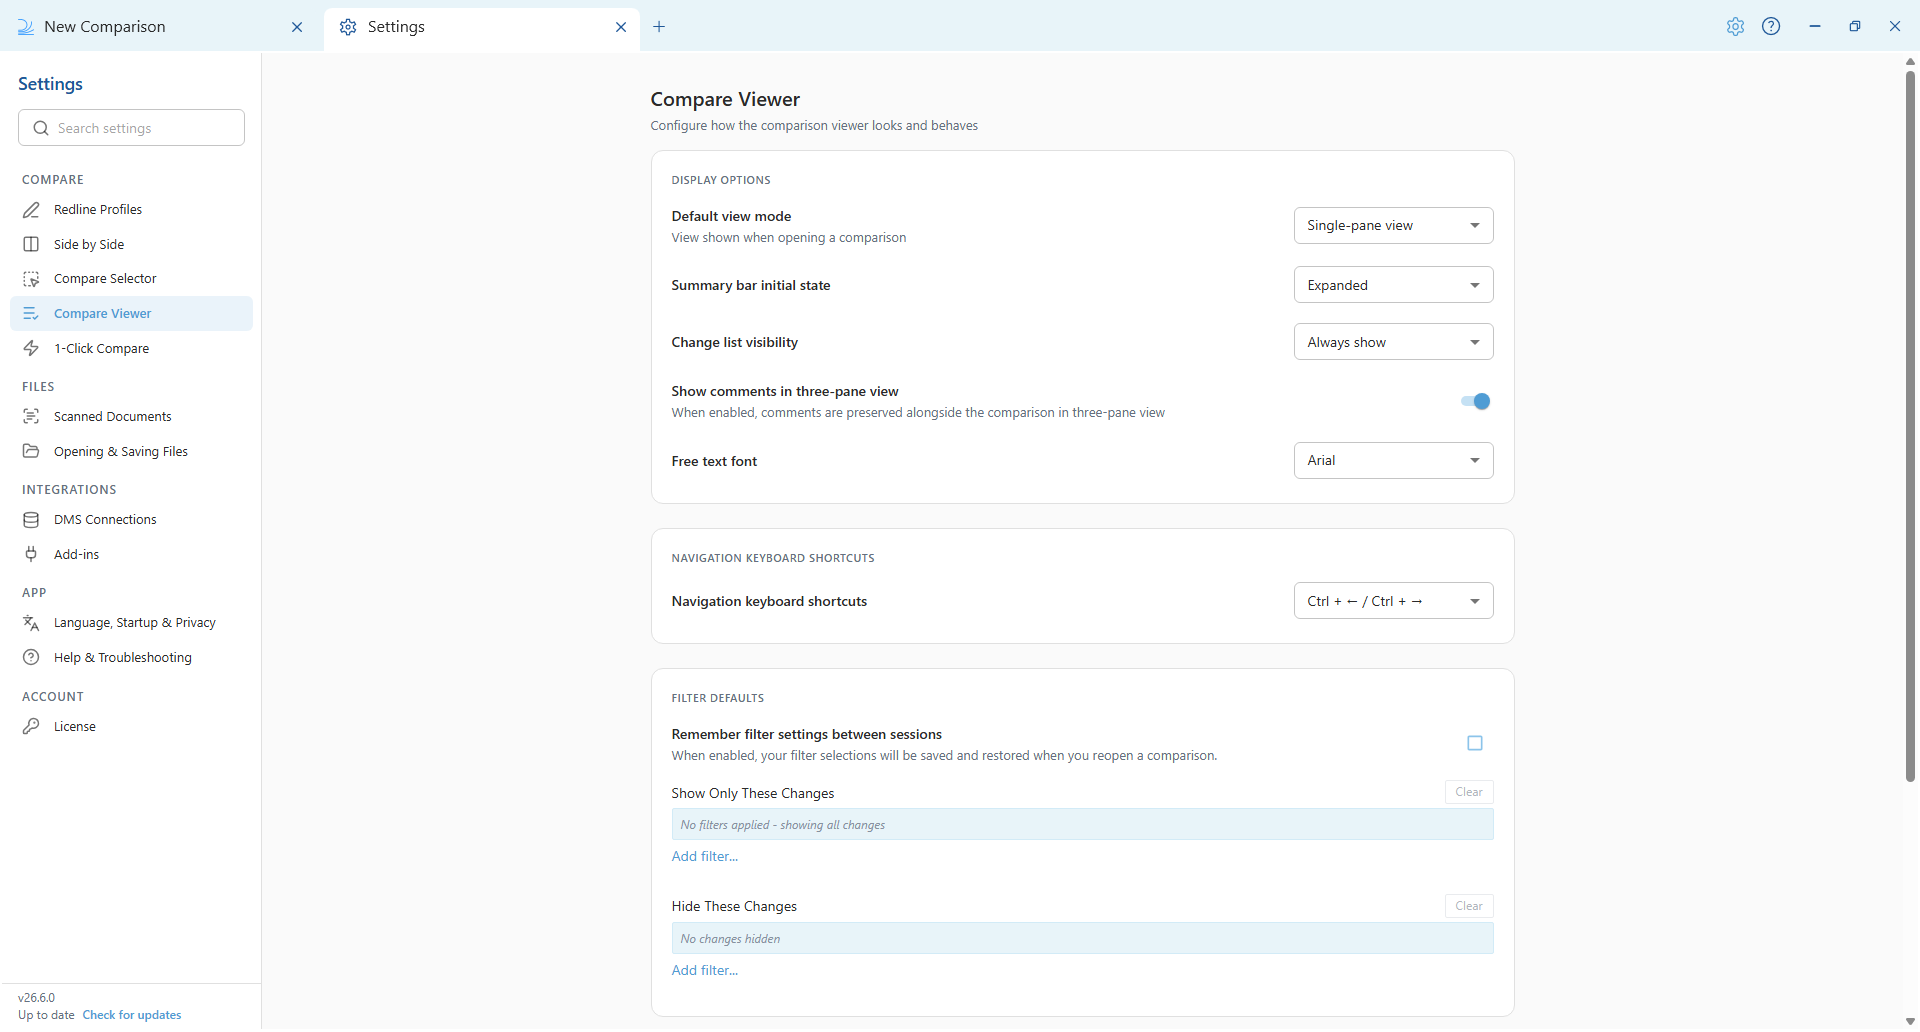Open the Default view mode dropdown
1920x1032 pixels.
click(1393, 226)
